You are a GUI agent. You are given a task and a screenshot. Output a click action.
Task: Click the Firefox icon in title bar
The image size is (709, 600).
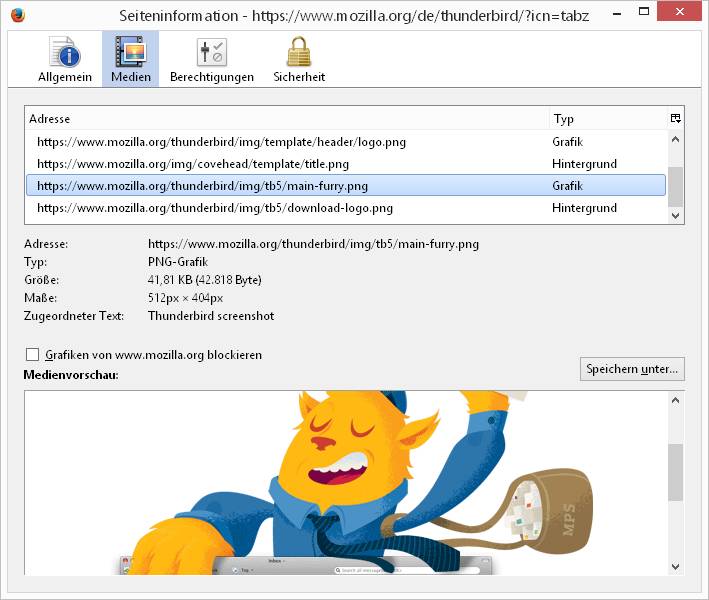(17, 15)
